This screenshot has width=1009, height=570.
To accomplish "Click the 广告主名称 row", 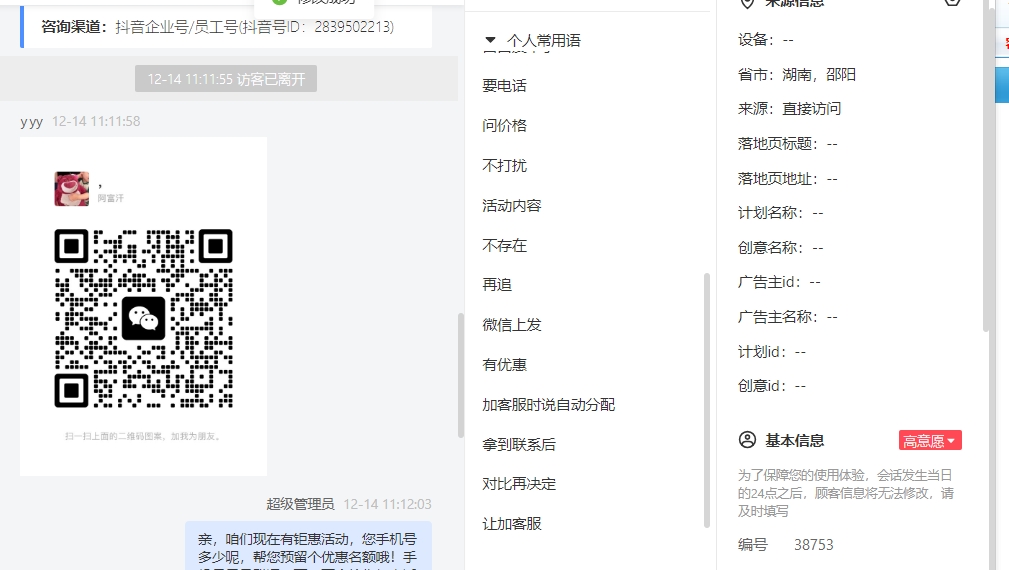I will tap(788, 317).
